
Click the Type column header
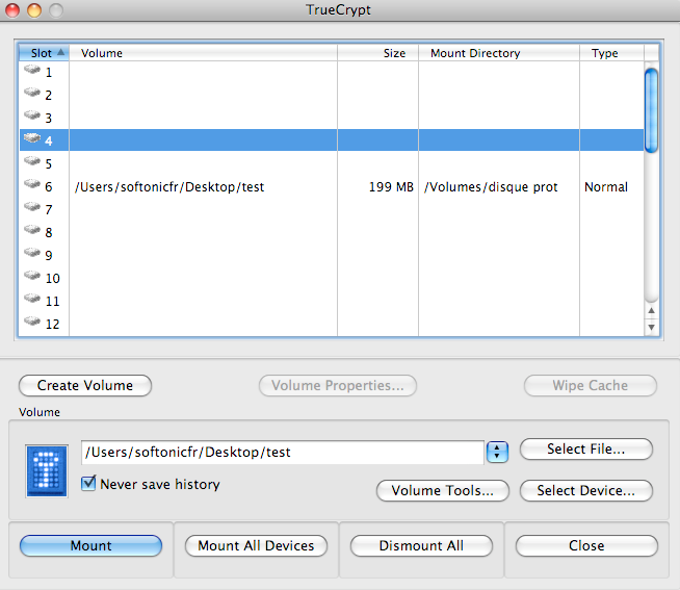[x=612, y=53]
